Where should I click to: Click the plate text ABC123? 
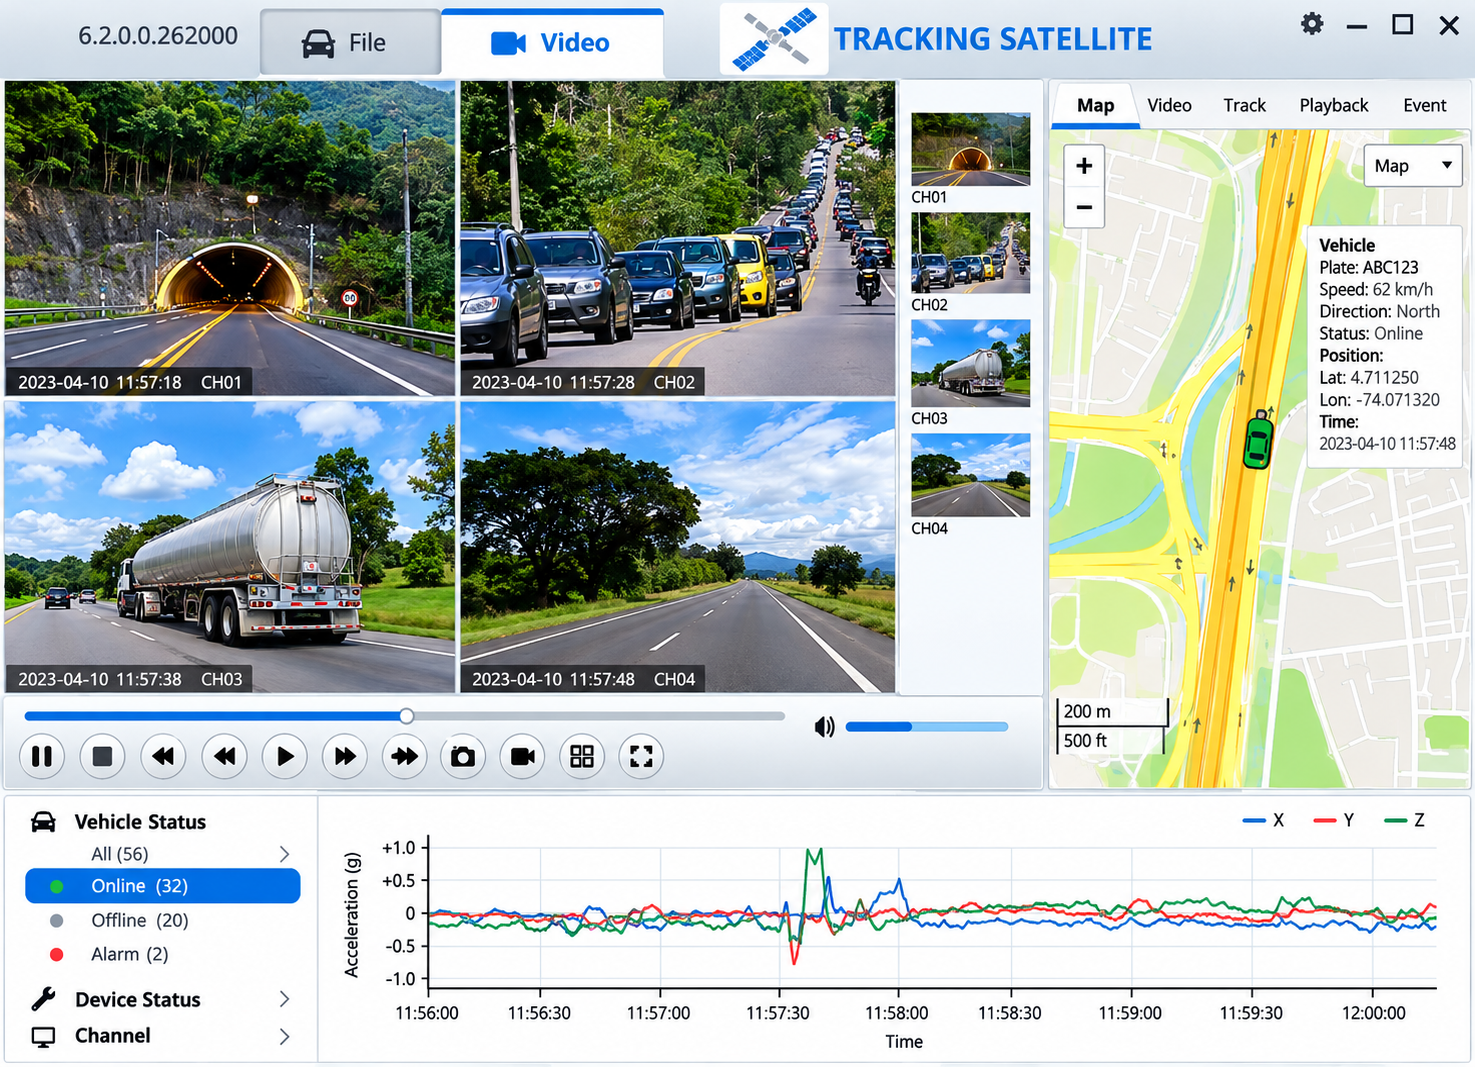pos(1390,267)
